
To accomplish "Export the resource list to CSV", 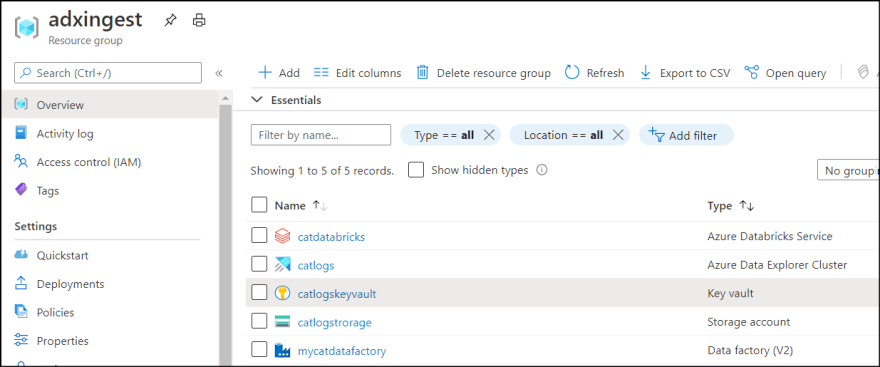I will click(685, 73).
